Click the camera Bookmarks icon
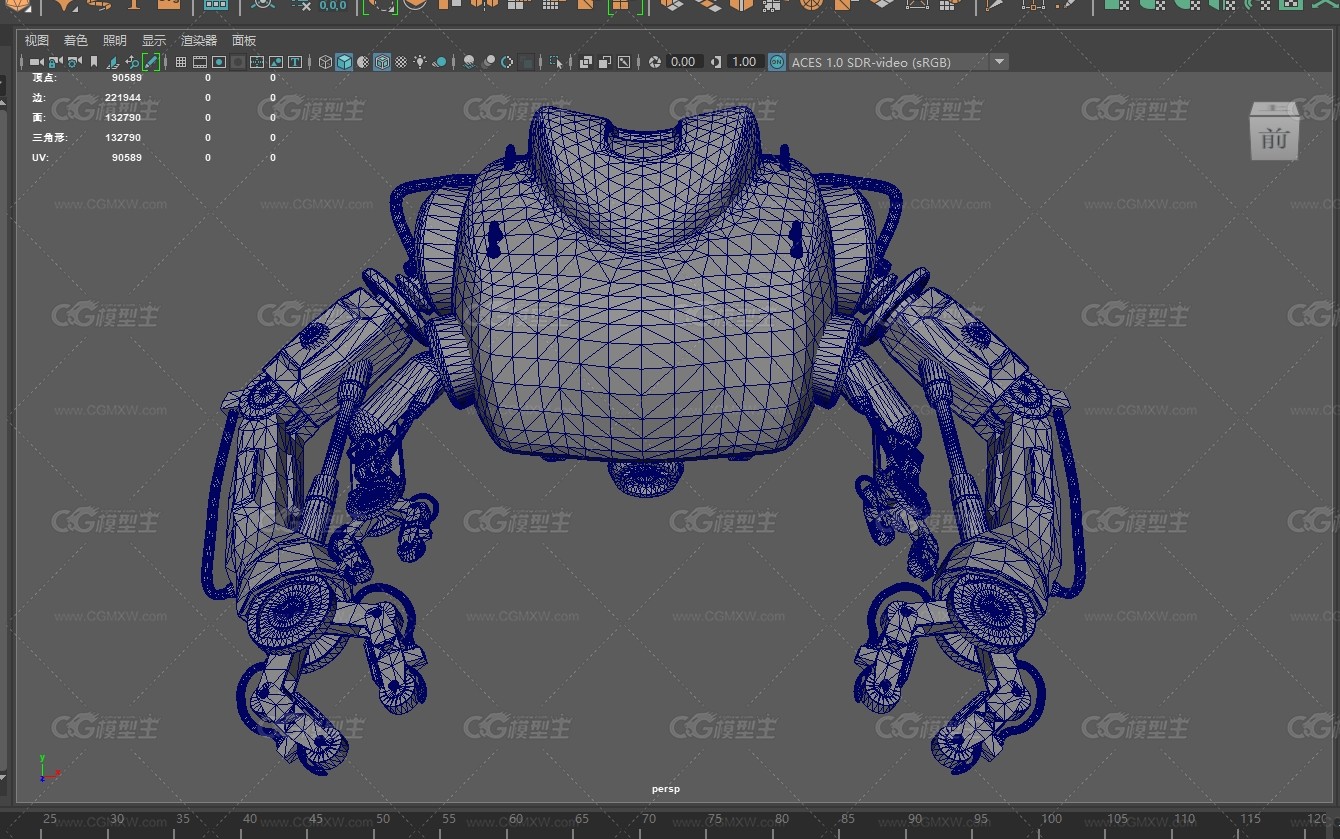The height and width of the screenshot is (839, 1340). pyautogui.click(x=94, y=62)
